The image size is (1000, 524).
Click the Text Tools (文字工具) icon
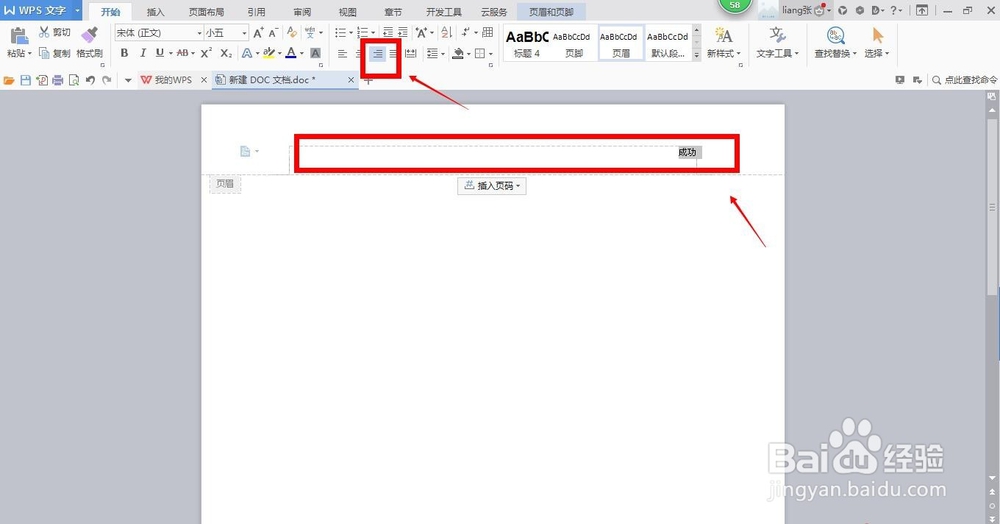[x=777, y=35]
